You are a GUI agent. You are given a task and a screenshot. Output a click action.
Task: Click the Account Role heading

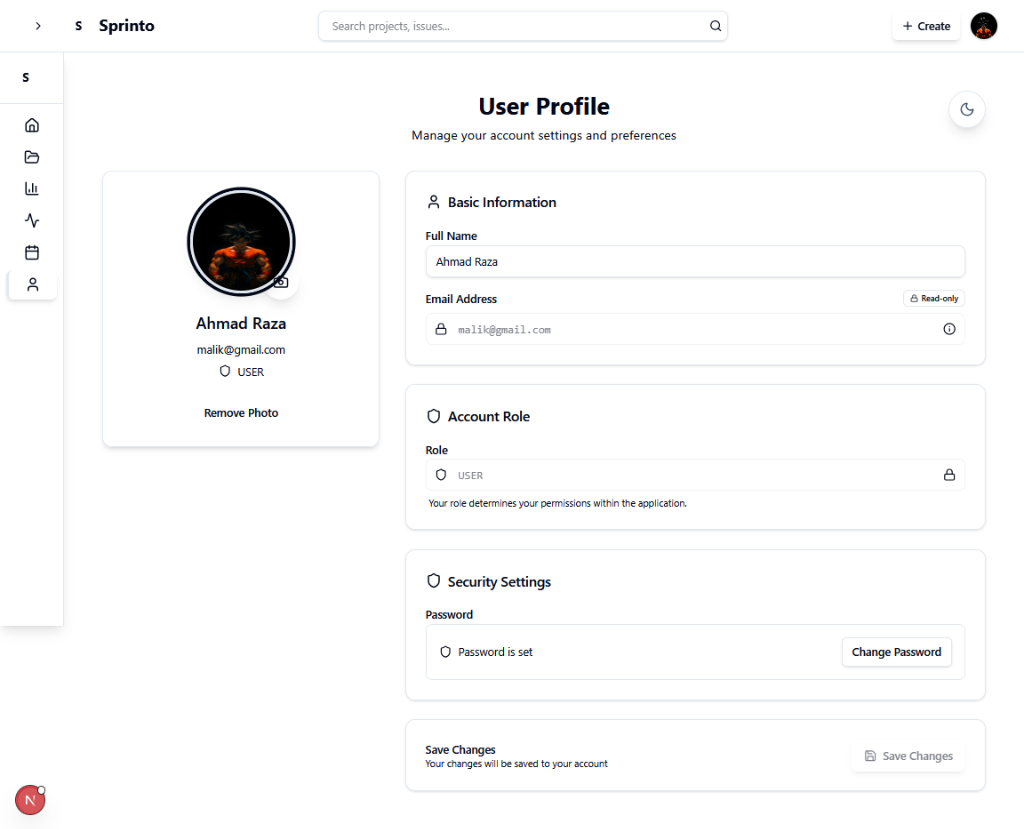(x=488, y=417)
